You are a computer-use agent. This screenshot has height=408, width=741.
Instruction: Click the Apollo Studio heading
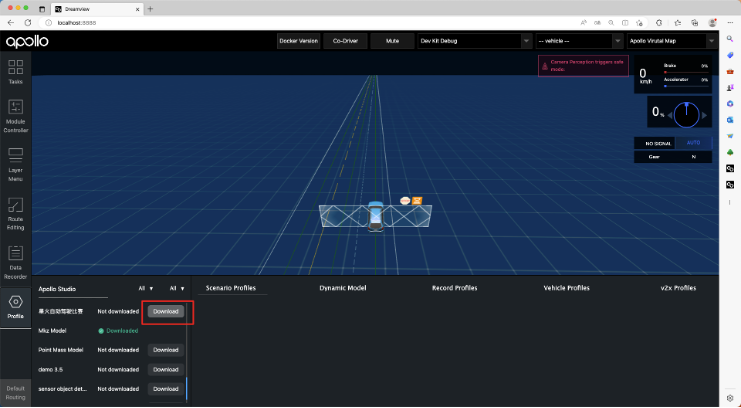pyautogui.click(x=57, y=289)
